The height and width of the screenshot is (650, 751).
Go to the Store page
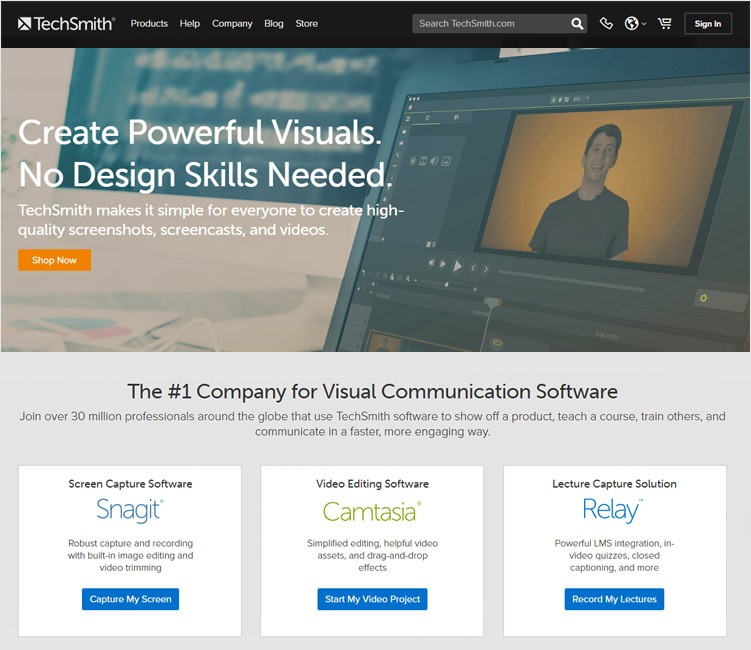coord(307,23)
